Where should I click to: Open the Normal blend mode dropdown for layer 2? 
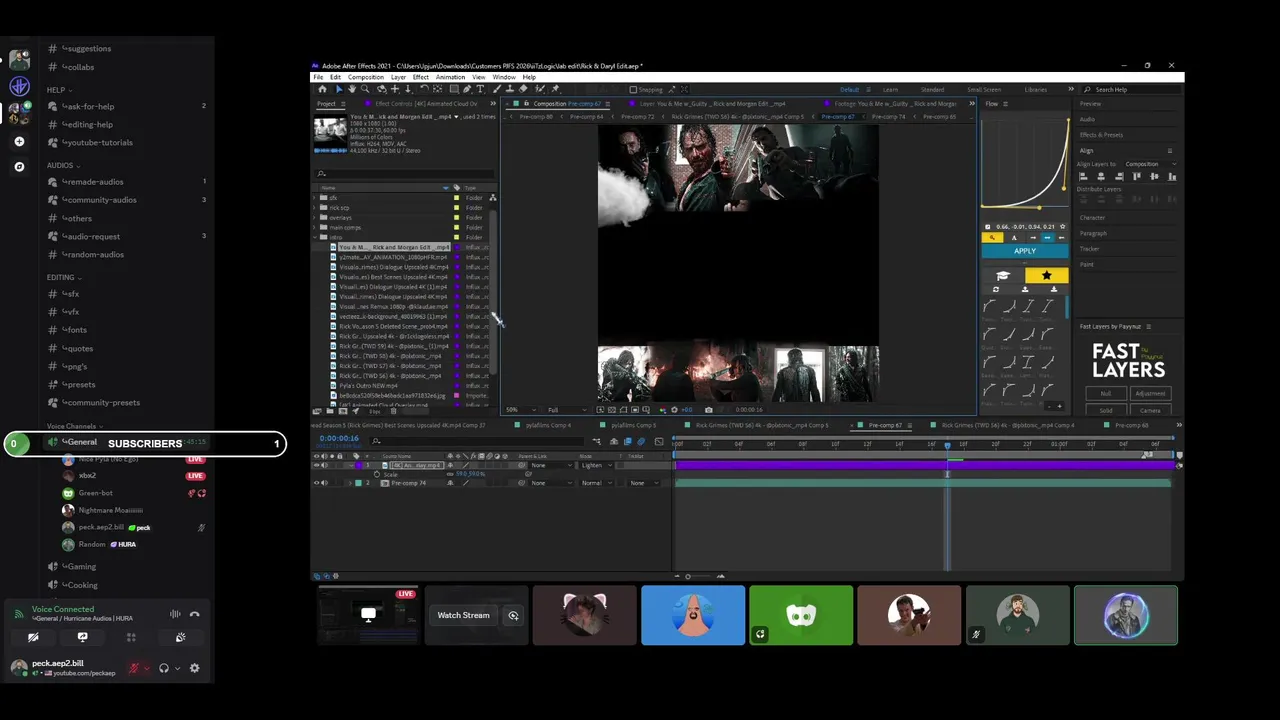pos(597,483)
